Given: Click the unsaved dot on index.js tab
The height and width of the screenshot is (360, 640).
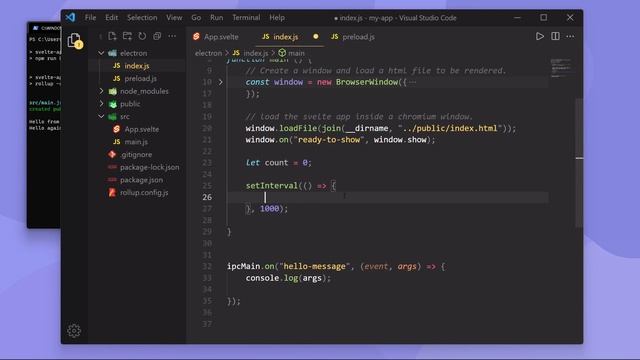Looking at the screenshot, I should pos(316,36).
